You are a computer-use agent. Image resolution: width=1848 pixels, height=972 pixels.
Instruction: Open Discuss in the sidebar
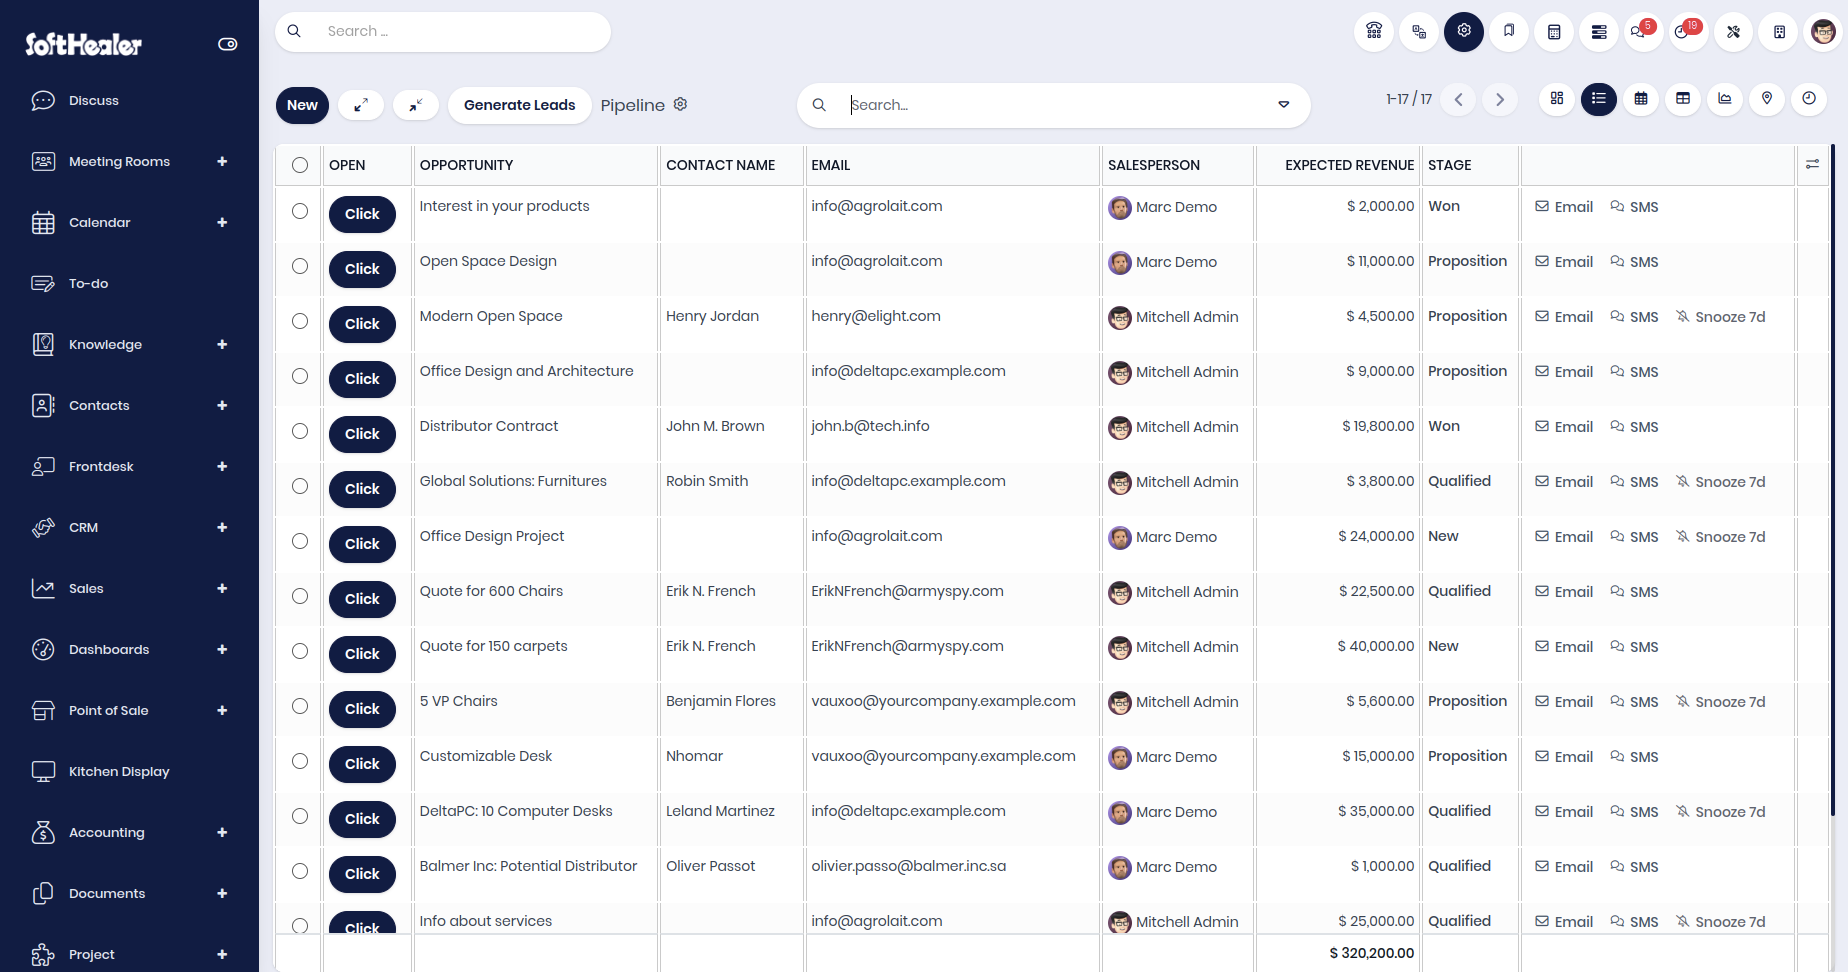click(x=94, y=100)
